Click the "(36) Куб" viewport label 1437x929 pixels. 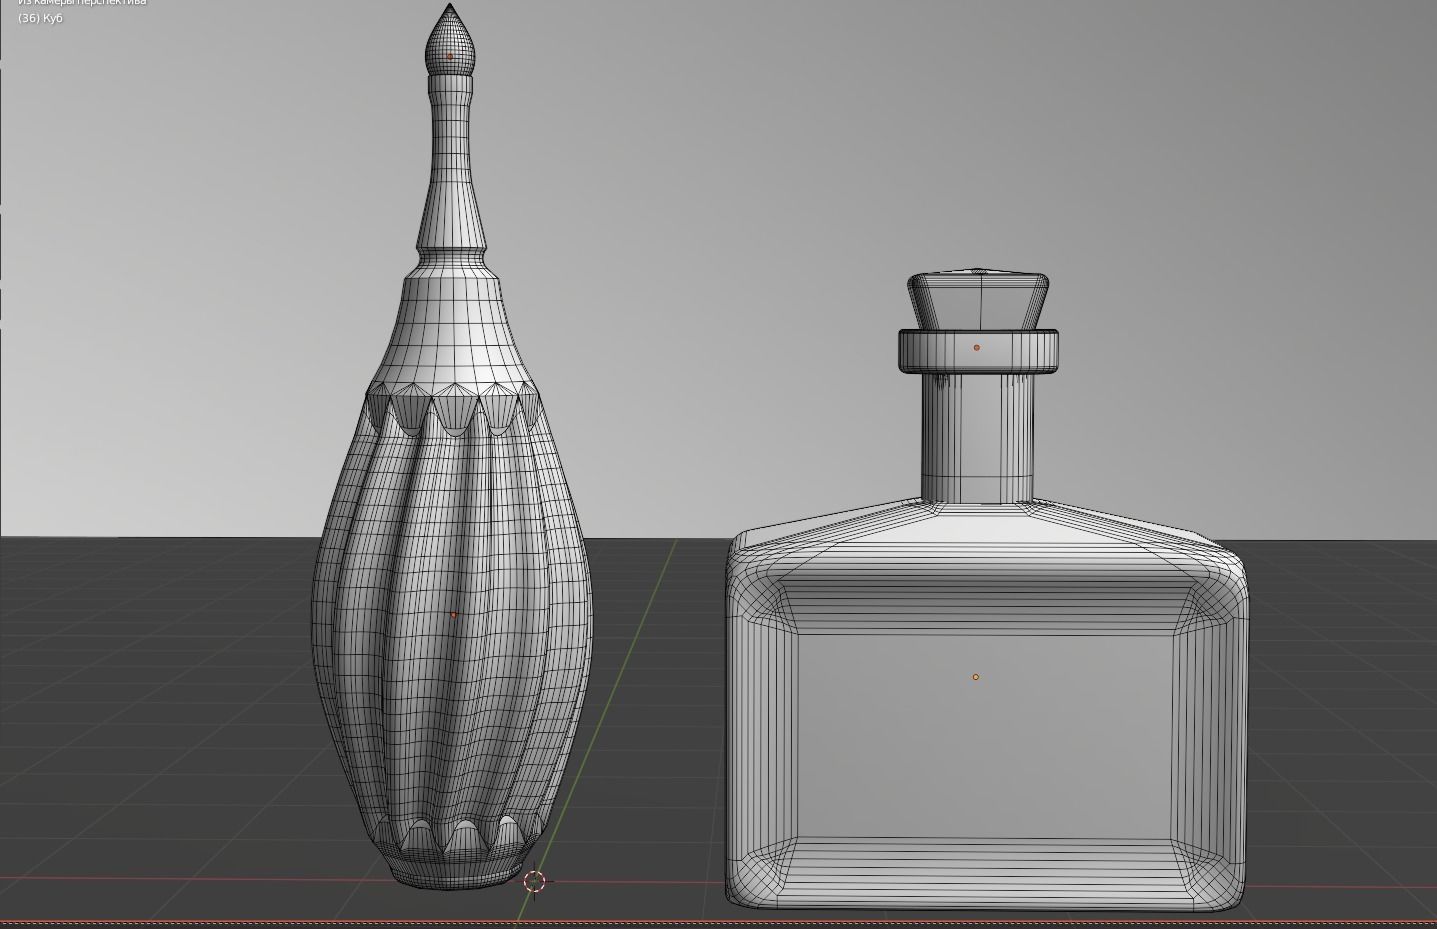[x=40, y=18]
